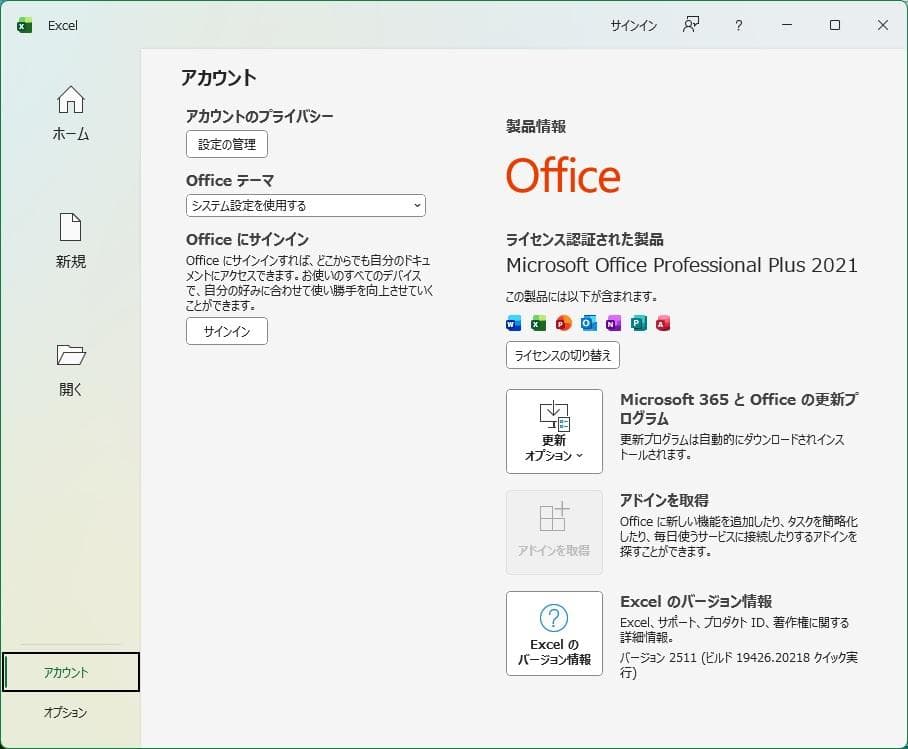Click the disabled アドインを取得 button

pos(554,532)
